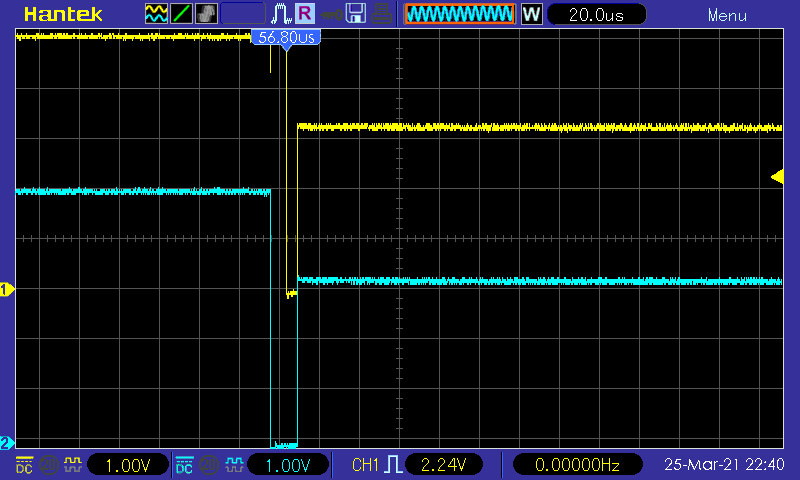Click the CH2 bandwidth limit 20 icon
The height and width of the screenshot is (480, 800).
pyautogui.click(x=209, y=465)
